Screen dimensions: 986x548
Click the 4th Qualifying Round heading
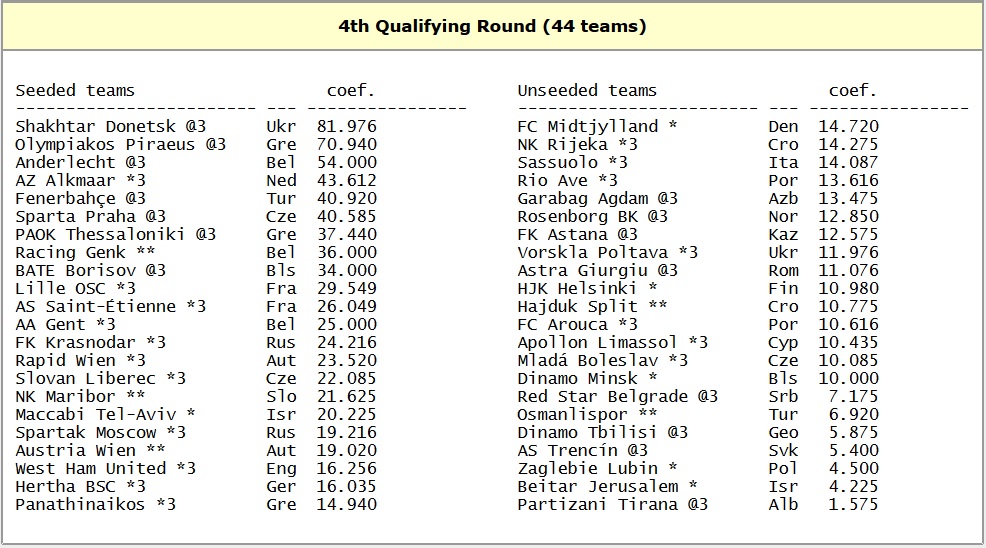point(492,27)
